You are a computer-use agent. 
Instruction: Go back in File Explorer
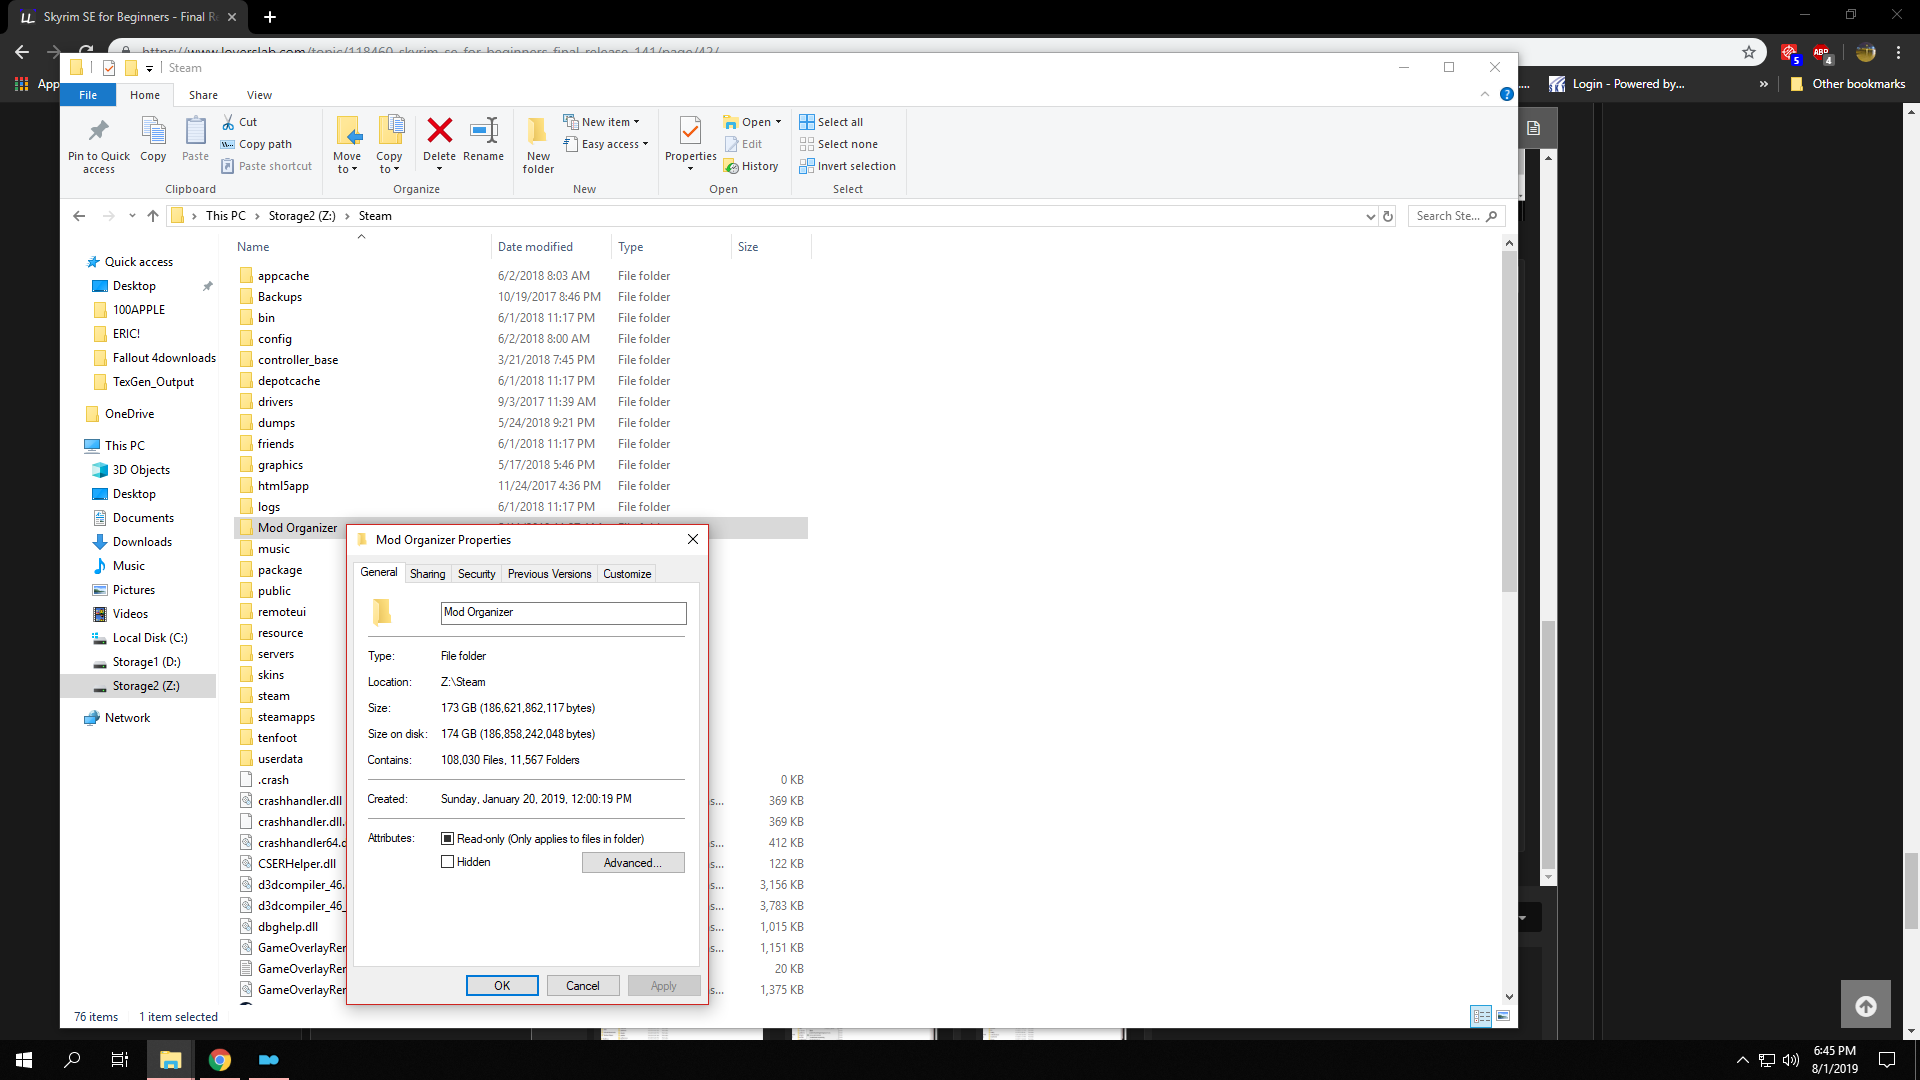[79, 216]
